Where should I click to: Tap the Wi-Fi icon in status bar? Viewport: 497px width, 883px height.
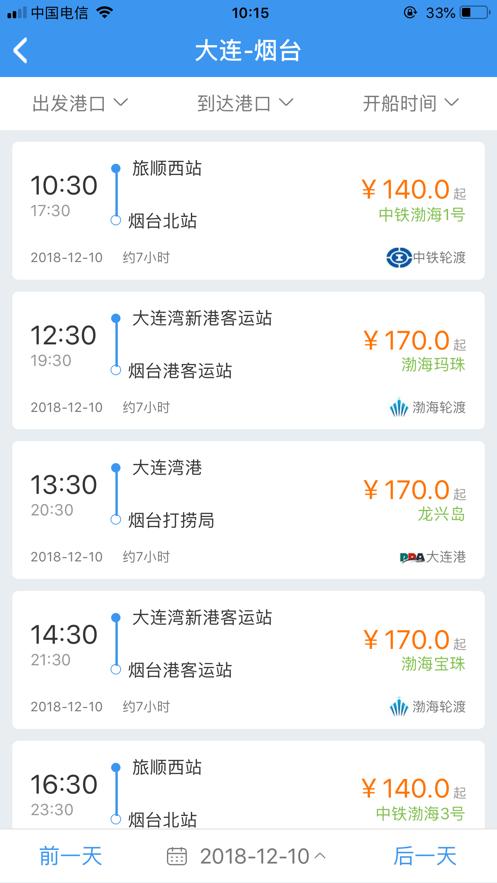pyautogui.click(x=104, y=12)
